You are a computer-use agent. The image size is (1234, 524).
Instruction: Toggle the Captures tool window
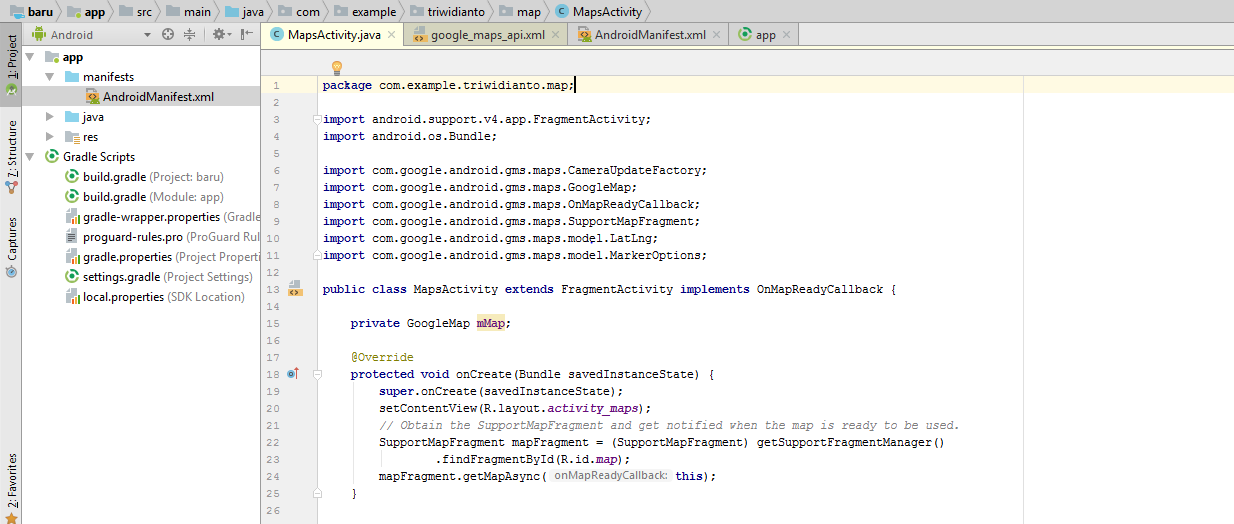11,246
